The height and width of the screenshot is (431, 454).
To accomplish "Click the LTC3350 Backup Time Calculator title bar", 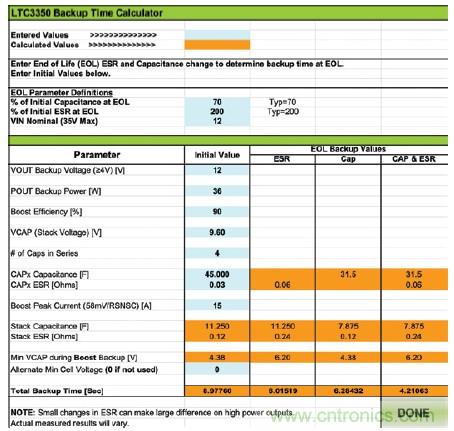I will (228, 13).
